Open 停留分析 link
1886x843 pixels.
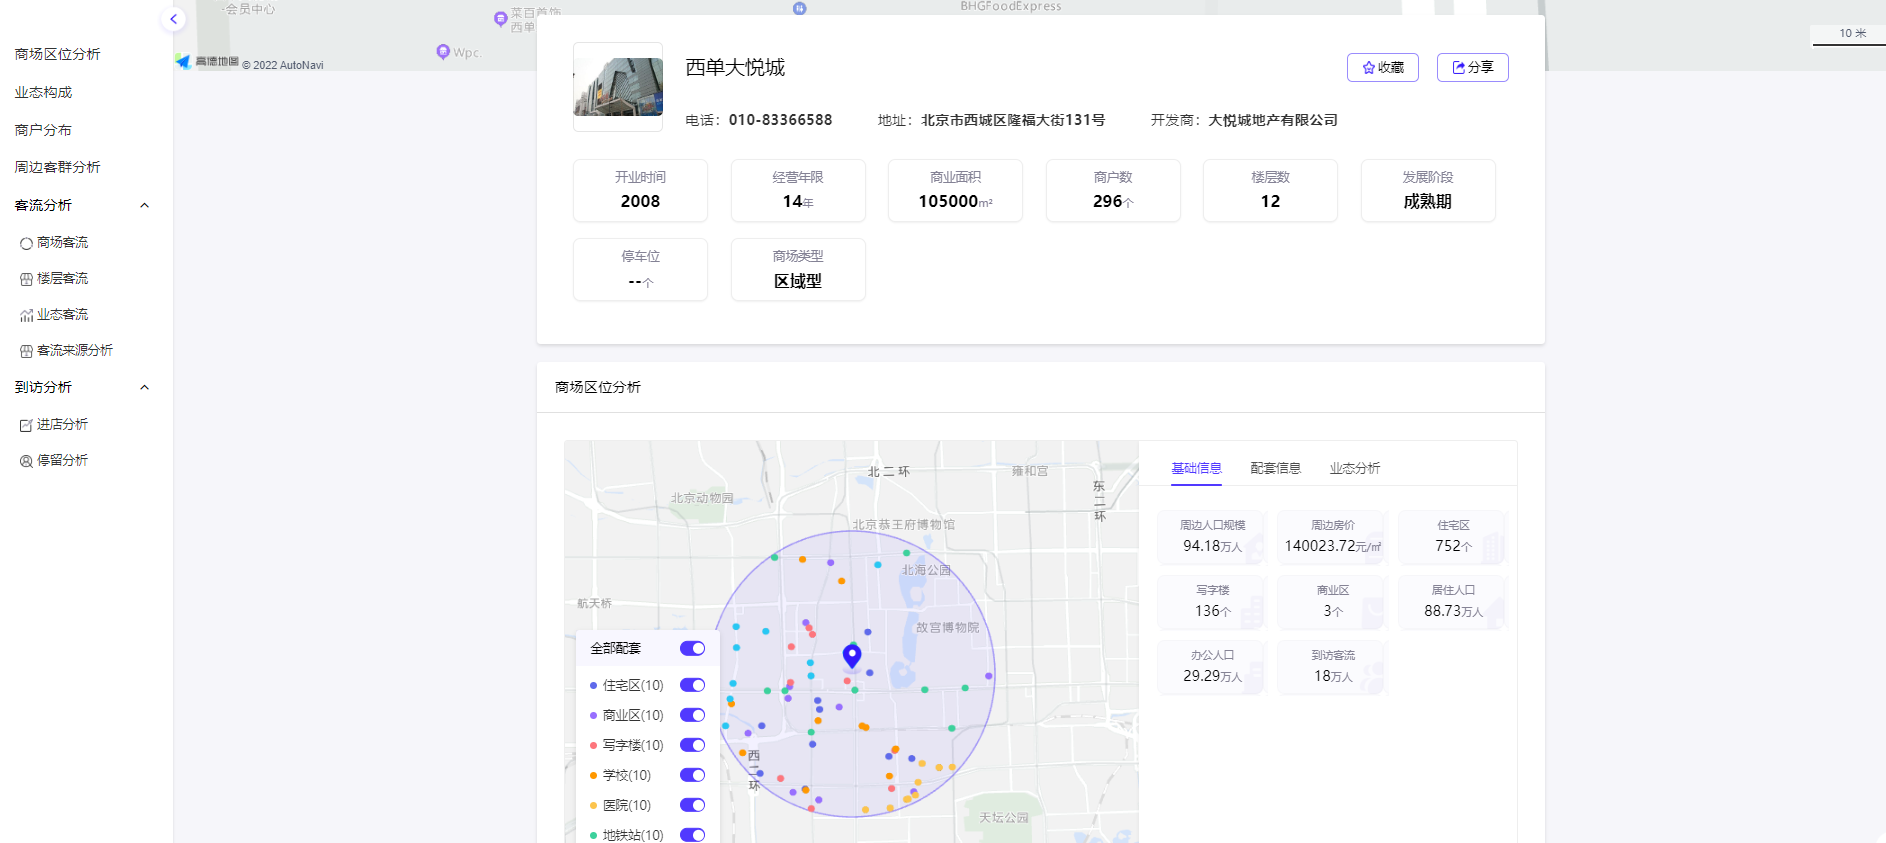tap(62, 460)
